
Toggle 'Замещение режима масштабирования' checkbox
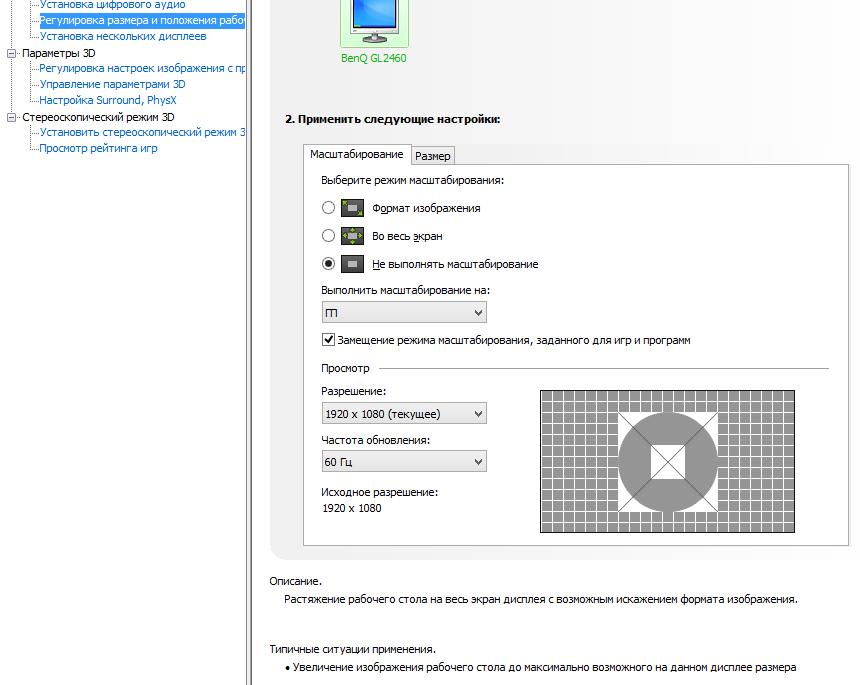pyautogui.click(x=328, y=339)
